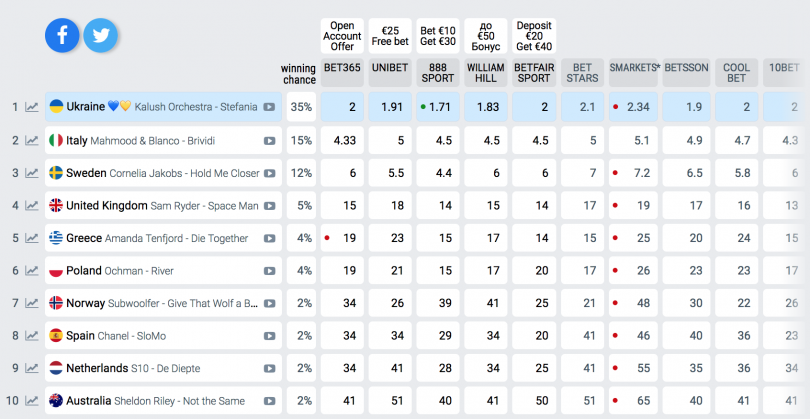
Task: Open odds graph icon for Norway
Action: coord(33,303)
